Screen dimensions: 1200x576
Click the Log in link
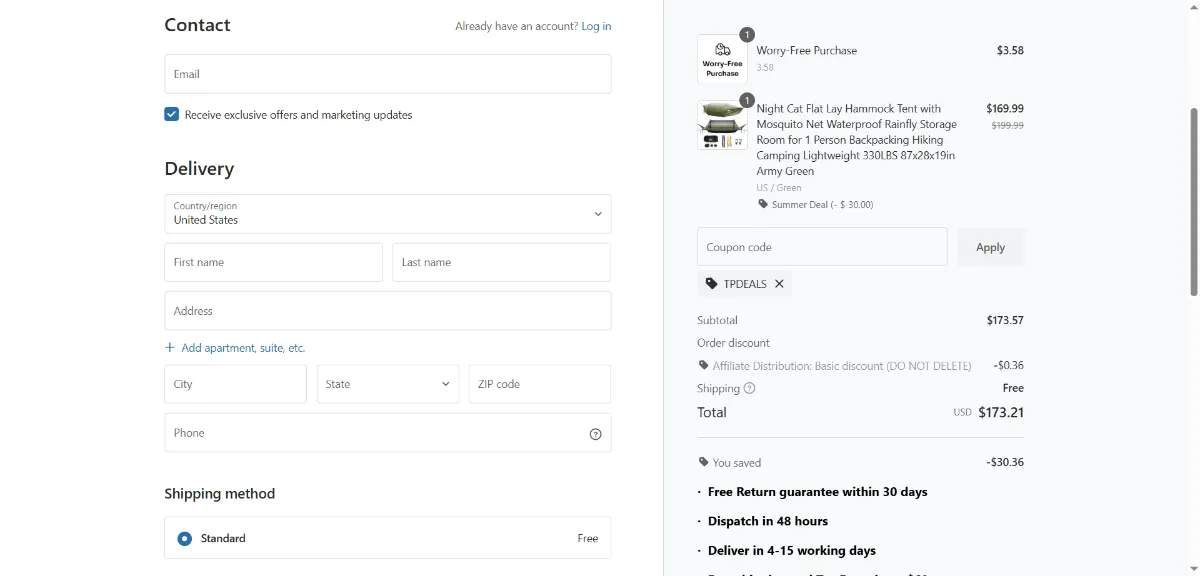tap(596, 26)
